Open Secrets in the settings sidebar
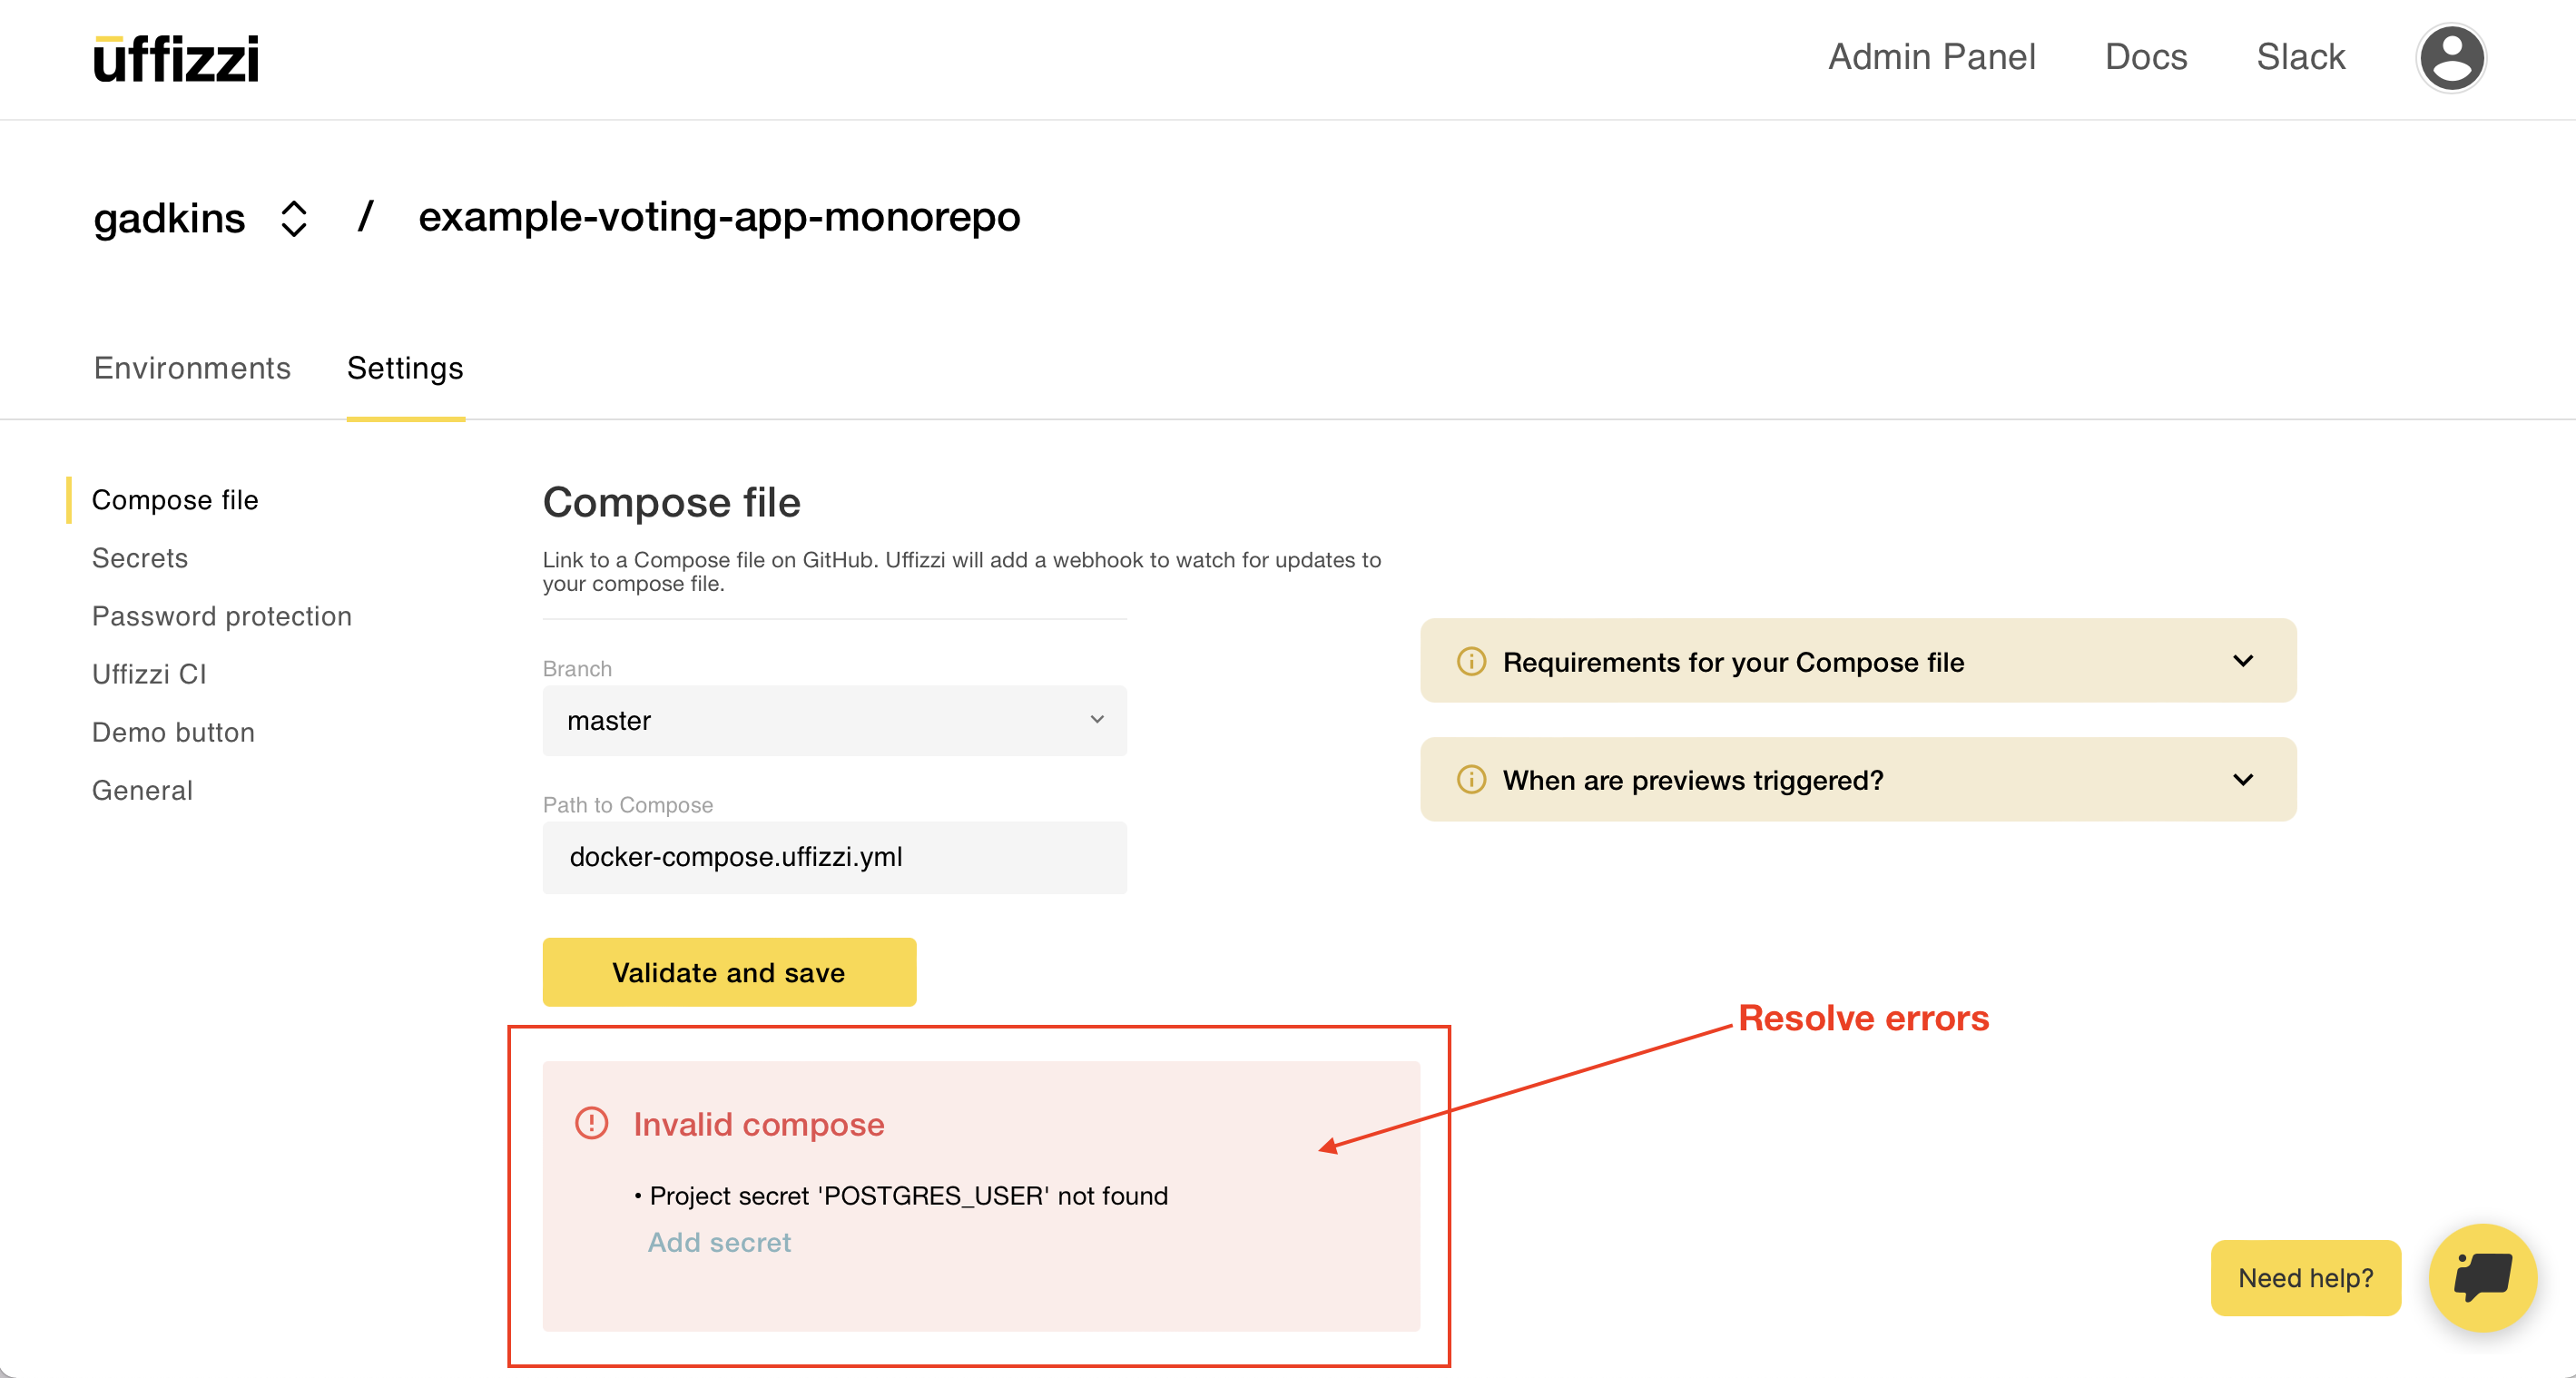2576x1378 pixels. pos(140,558)
